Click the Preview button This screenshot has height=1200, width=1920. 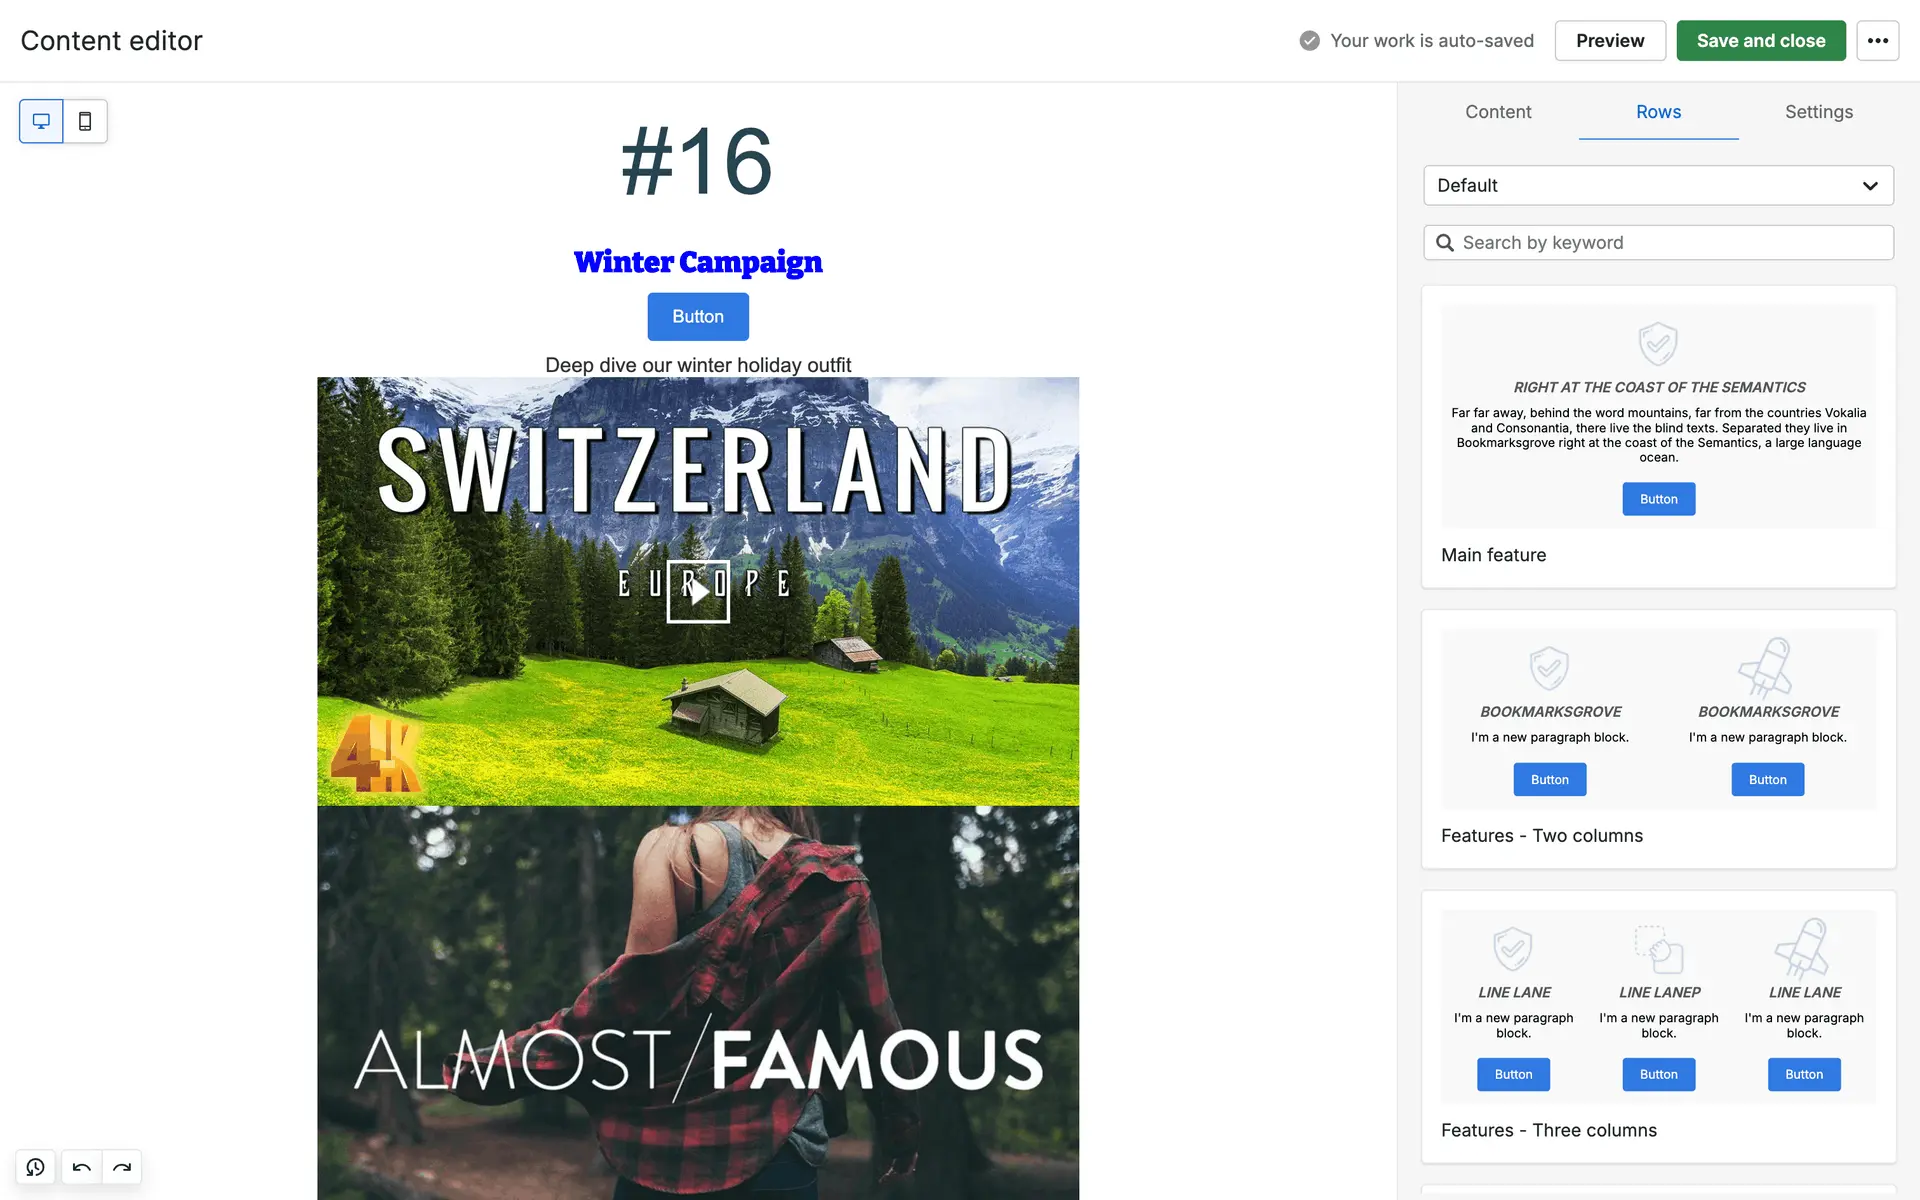click(1610, 41)
